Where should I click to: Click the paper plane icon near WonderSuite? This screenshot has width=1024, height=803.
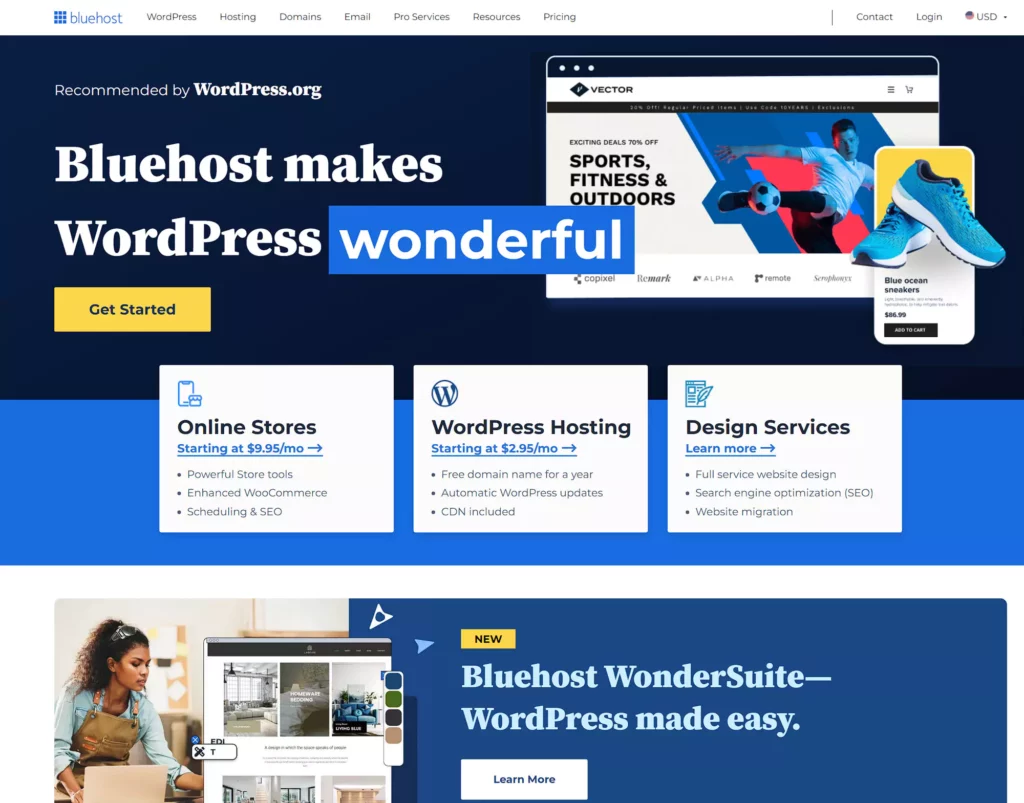tap(424, 646)
